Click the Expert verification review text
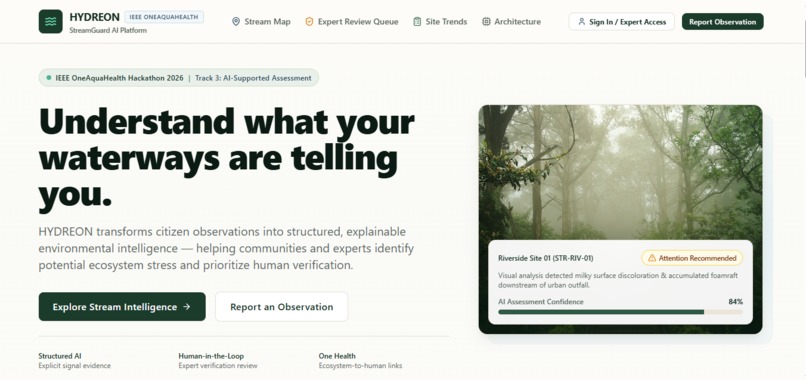806x380 pixels. pos(218,366)
